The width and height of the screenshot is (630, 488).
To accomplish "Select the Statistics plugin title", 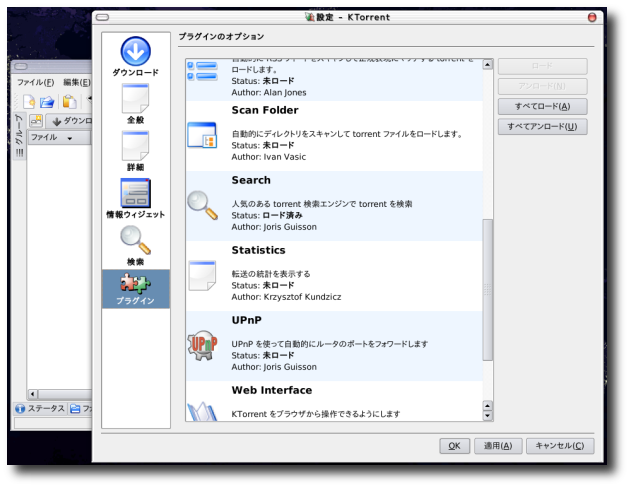I will pos(258,250).
